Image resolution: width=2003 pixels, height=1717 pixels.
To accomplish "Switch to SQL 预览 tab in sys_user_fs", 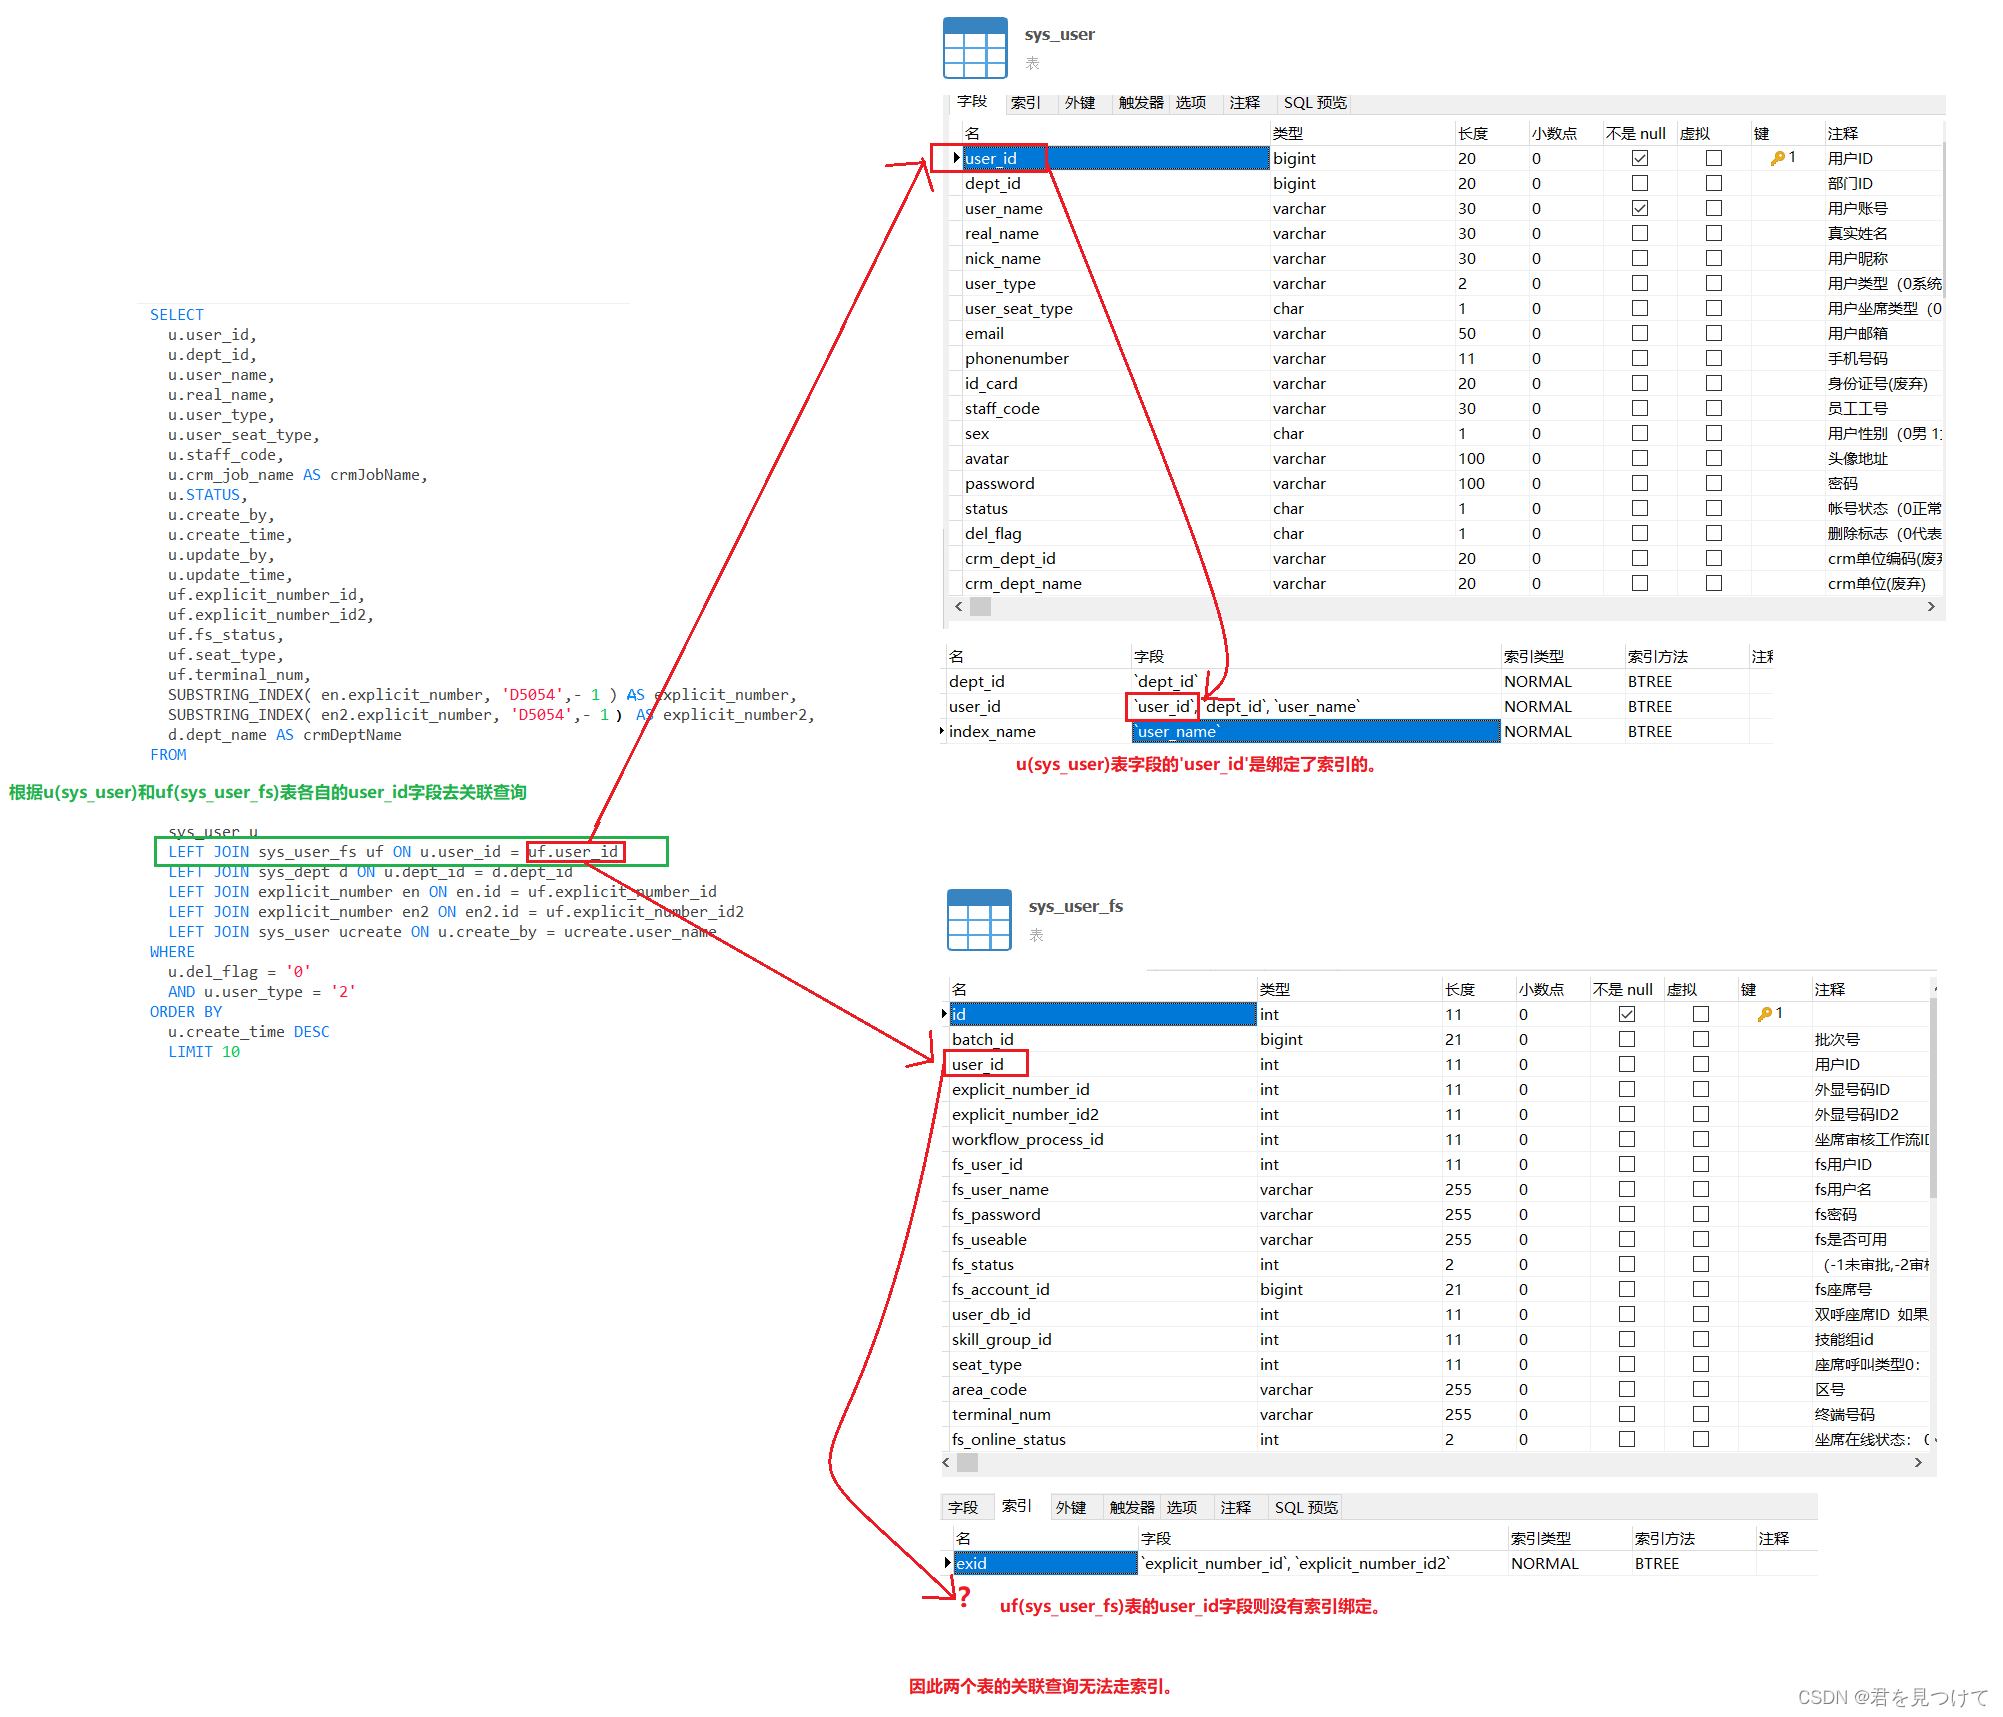I will (1305, 1507).
